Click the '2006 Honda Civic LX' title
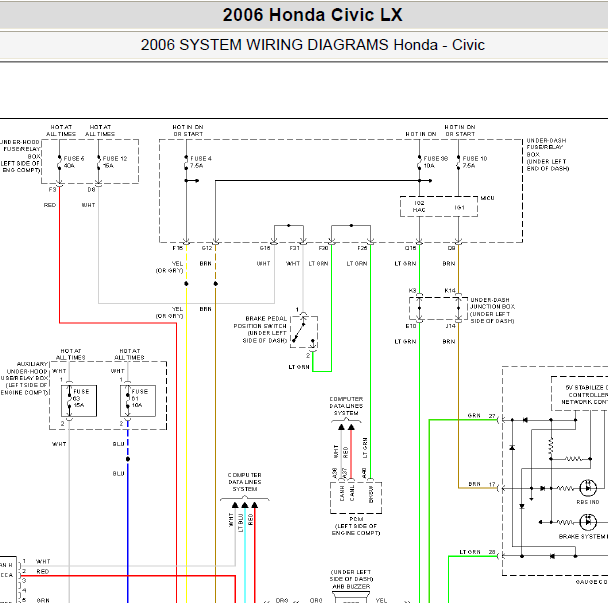Screen dimensions: 608x603 (312, 15)
